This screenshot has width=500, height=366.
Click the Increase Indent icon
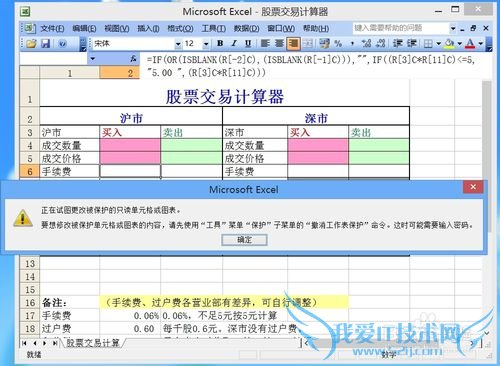412,43
